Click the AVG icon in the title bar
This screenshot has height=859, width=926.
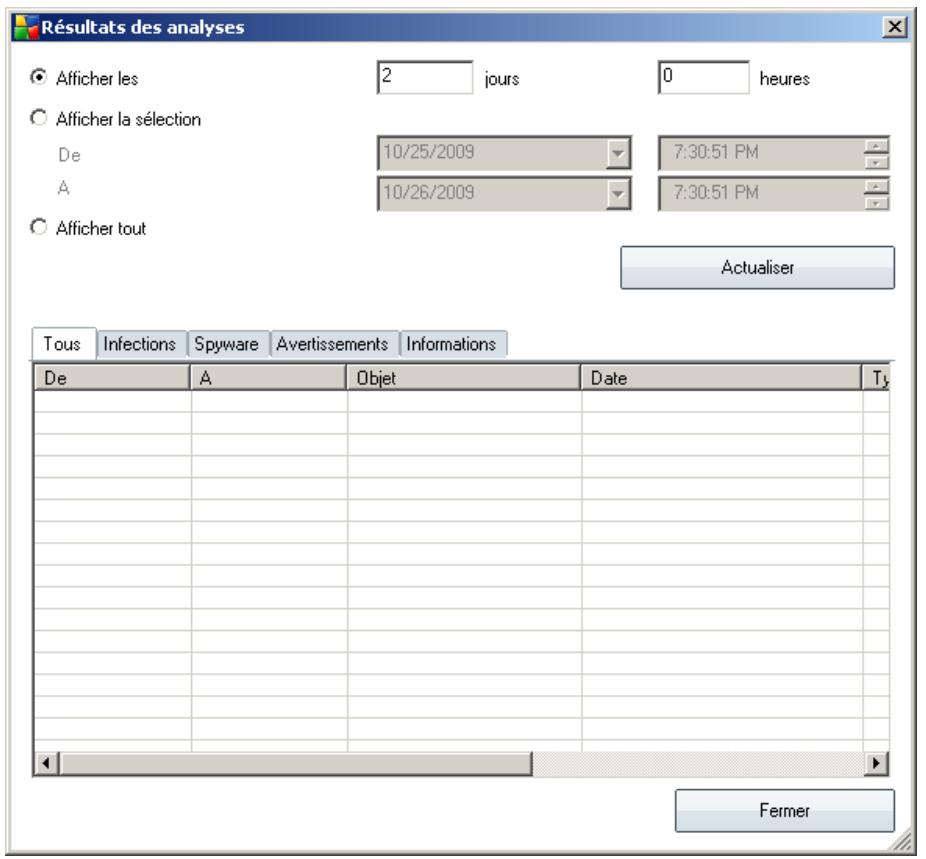(x=25, y=27)
